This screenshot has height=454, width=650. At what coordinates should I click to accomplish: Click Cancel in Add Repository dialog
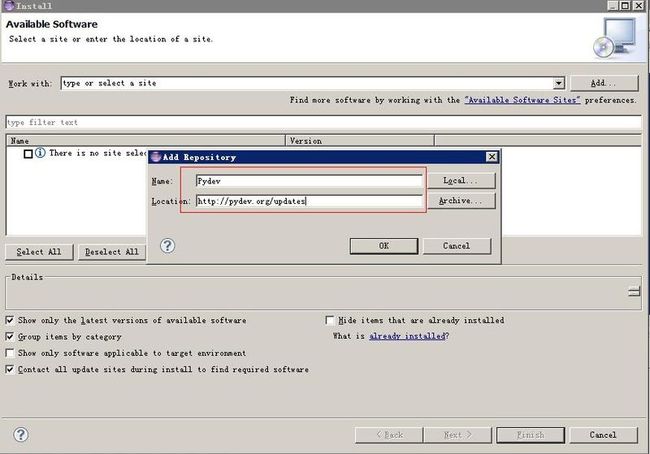[x=457, y=246]
